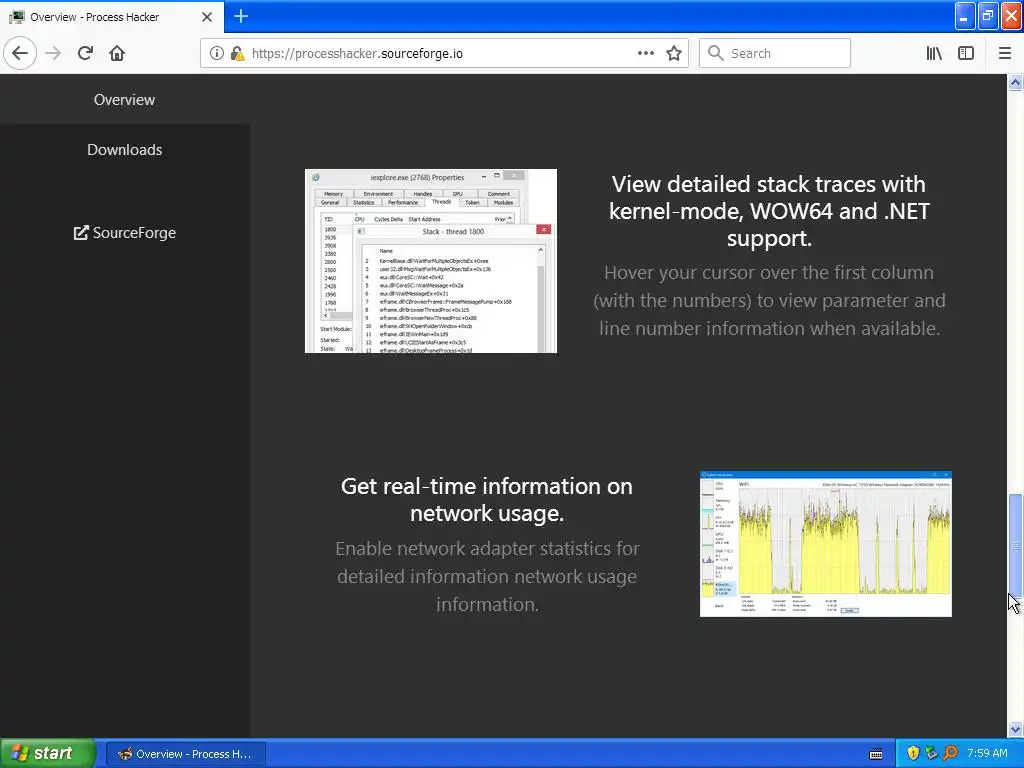Click the network connection tray icon
The height and width of the screenshot is (768, 1024).
point(931,753)
